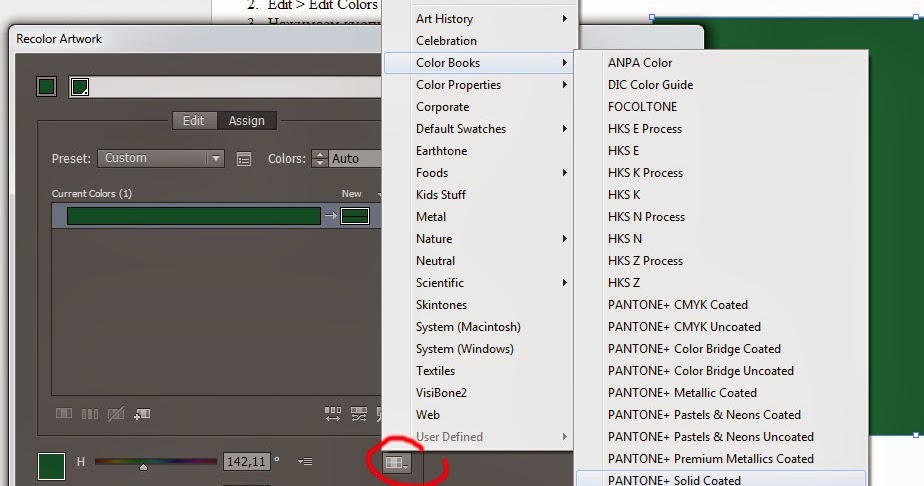The height and width of the screenshot is (486, 924).
Task: Select DIC Color Guide book
Action: pos(721,85)
